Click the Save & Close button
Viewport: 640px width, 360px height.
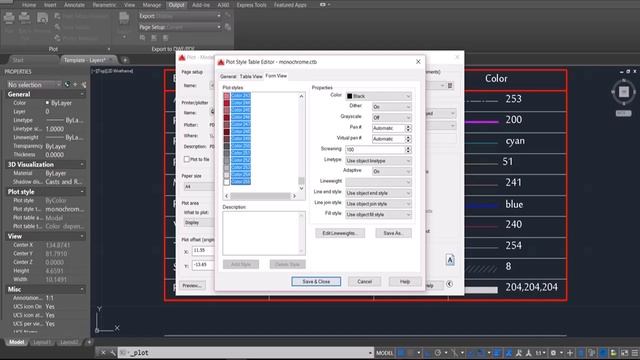click(x=316, y=282)
